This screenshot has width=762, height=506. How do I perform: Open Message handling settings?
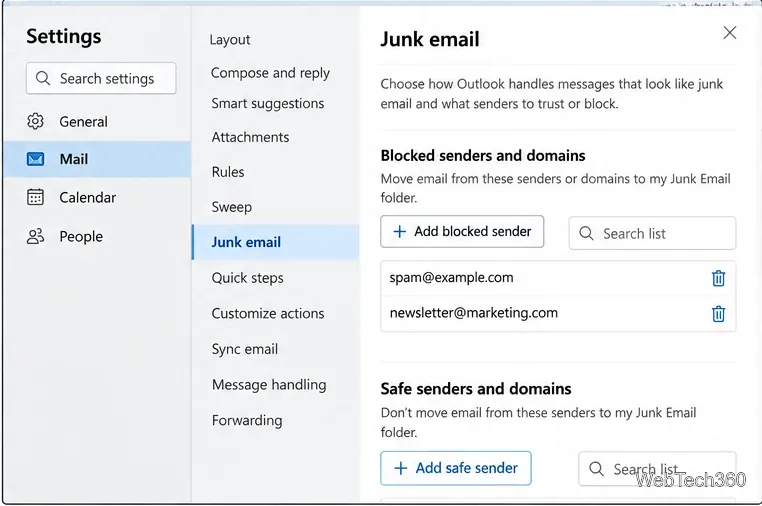pos(269,384)
